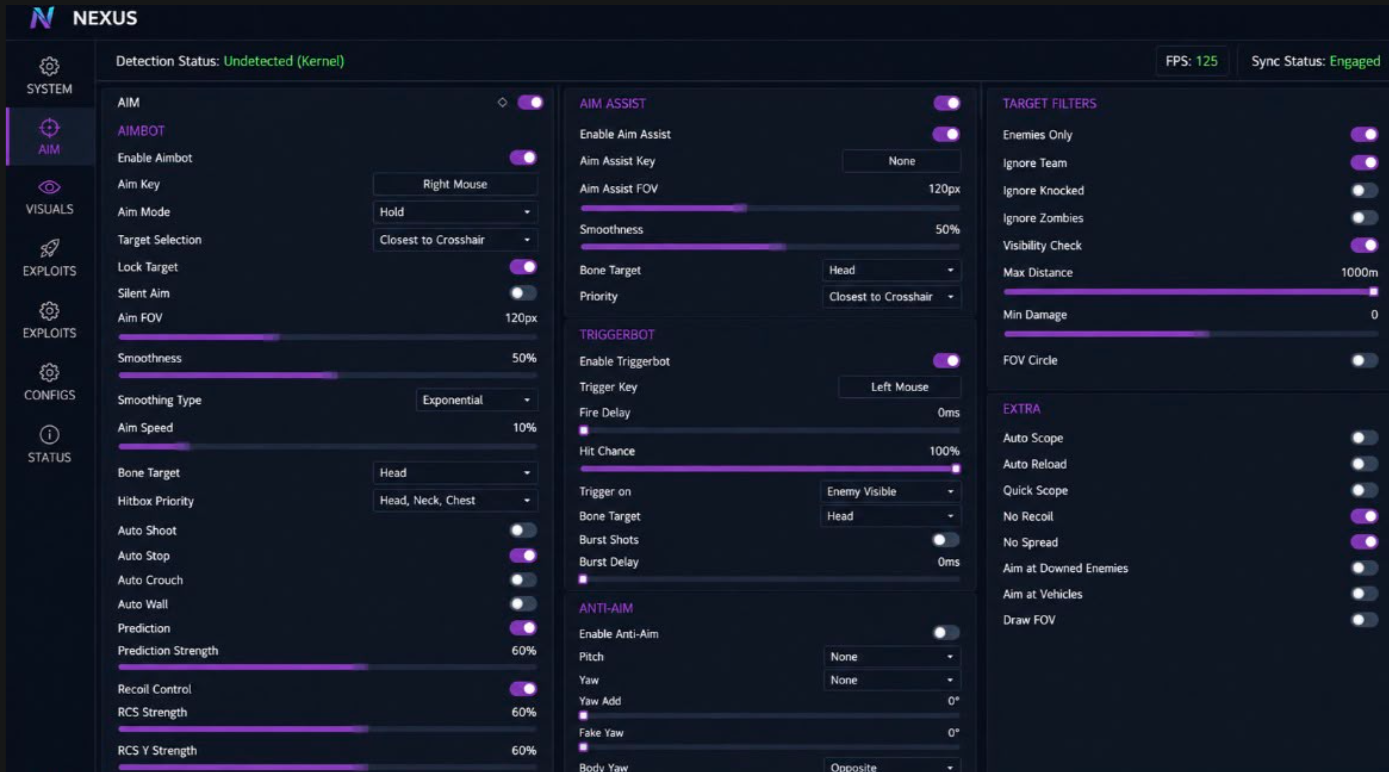Open the CONFIGS gear icon section
This screenshot has height=772, width=1389.
tap(49, 372)
